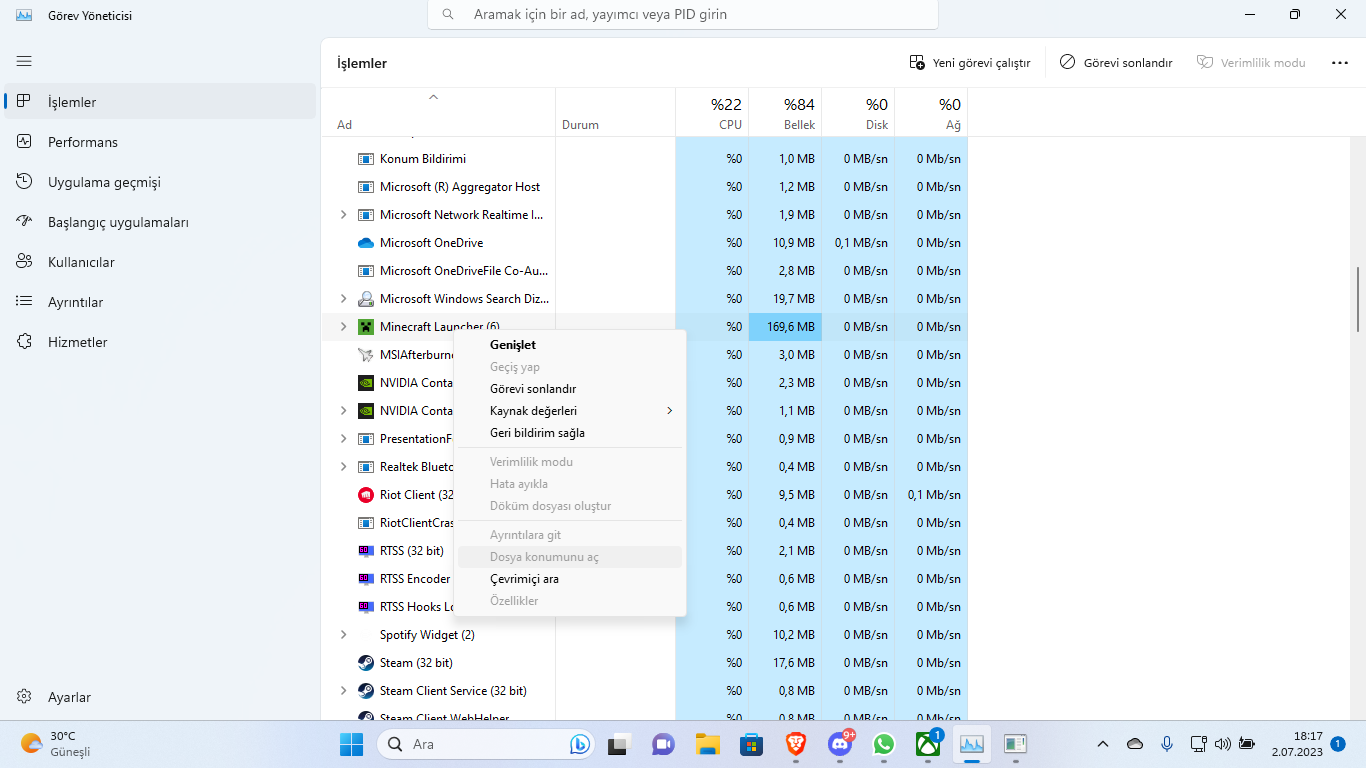Select the RiotClientCras process name
This screenshot has width=1366, height=768.
point(417,523)
